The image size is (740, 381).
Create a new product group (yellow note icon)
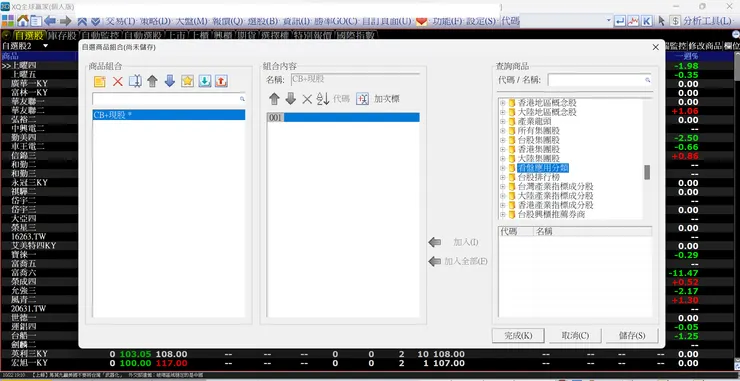click(x=100, y=81)
